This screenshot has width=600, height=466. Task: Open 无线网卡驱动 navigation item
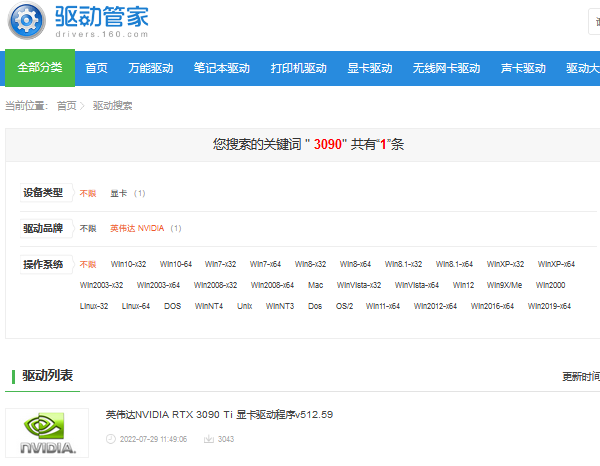[446, 68]
